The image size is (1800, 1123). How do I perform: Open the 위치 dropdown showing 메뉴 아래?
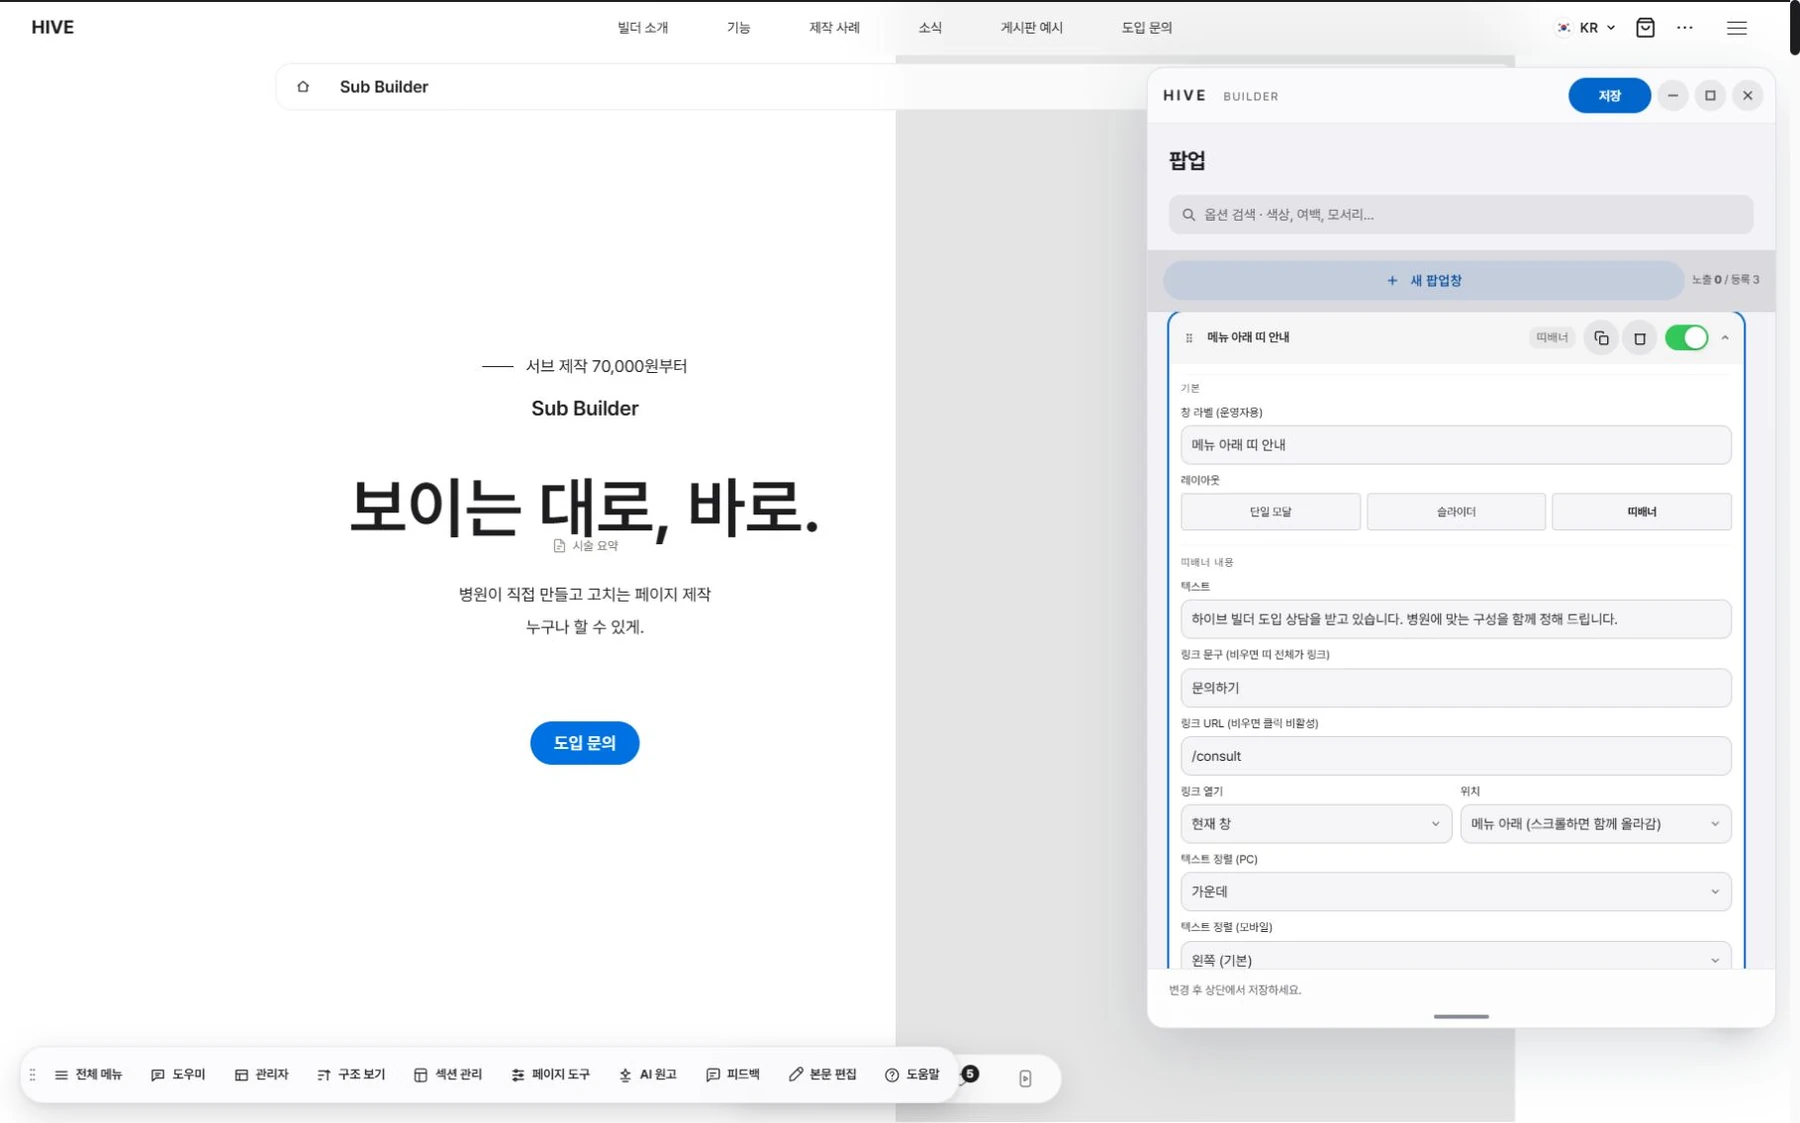click(1595, 824)
